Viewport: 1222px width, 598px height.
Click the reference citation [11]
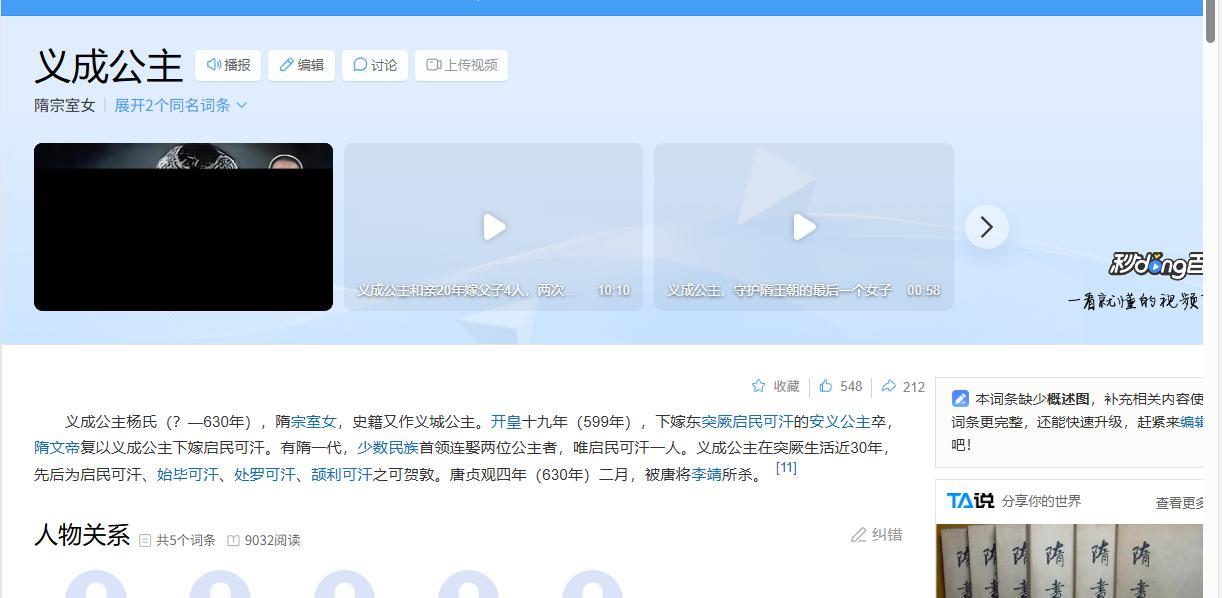click(x=786, y=467)
